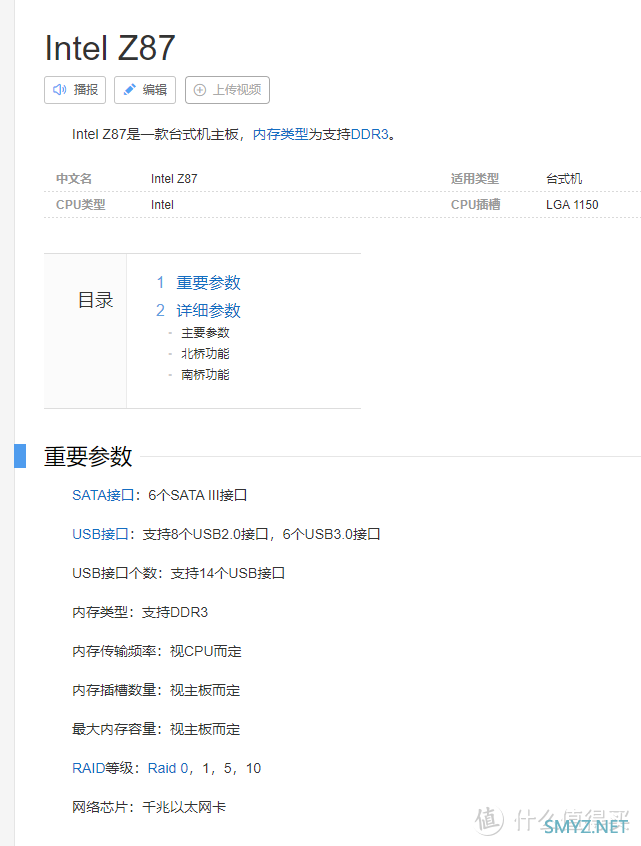The image size is (641, 846).
Task: Click text 内存传输频率：视CPU而定
Action: 156,651
